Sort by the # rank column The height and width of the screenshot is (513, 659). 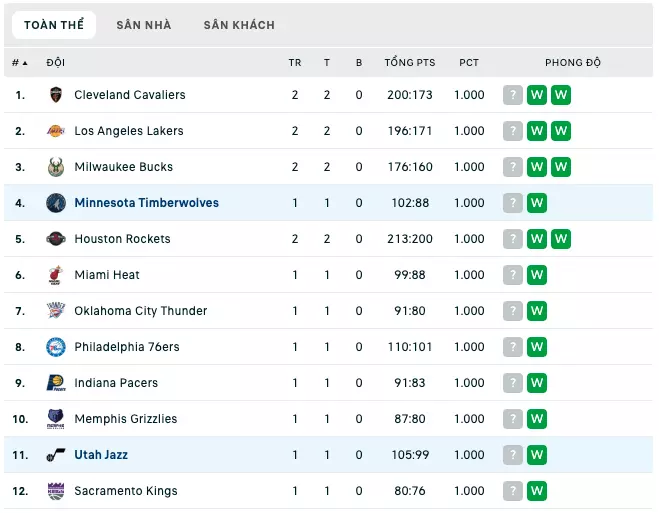point(19,63)
